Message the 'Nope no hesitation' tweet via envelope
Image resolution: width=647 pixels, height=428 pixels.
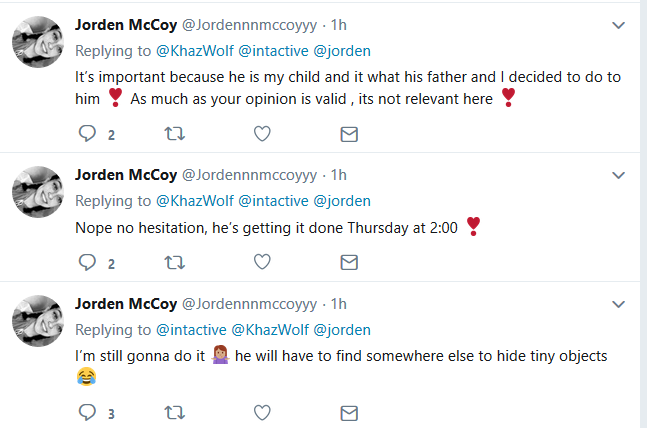point(349,263)
